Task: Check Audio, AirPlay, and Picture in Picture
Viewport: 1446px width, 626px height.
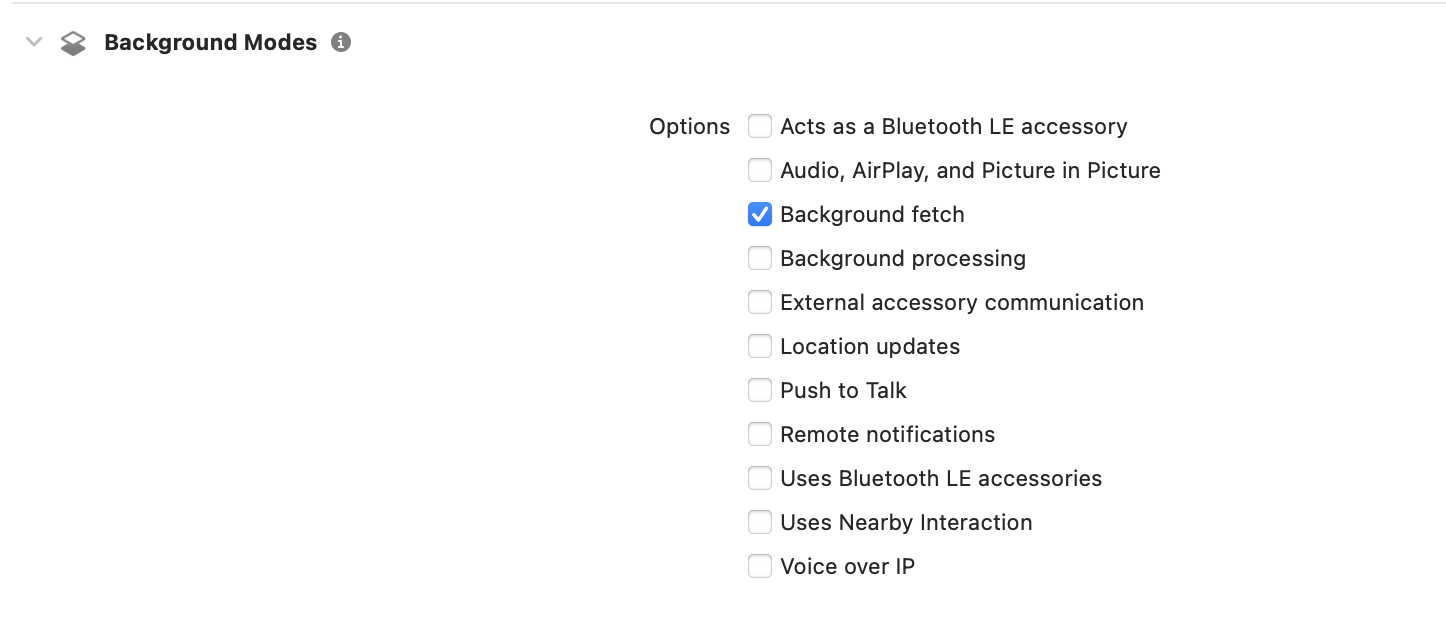Action: coord(760,170)
